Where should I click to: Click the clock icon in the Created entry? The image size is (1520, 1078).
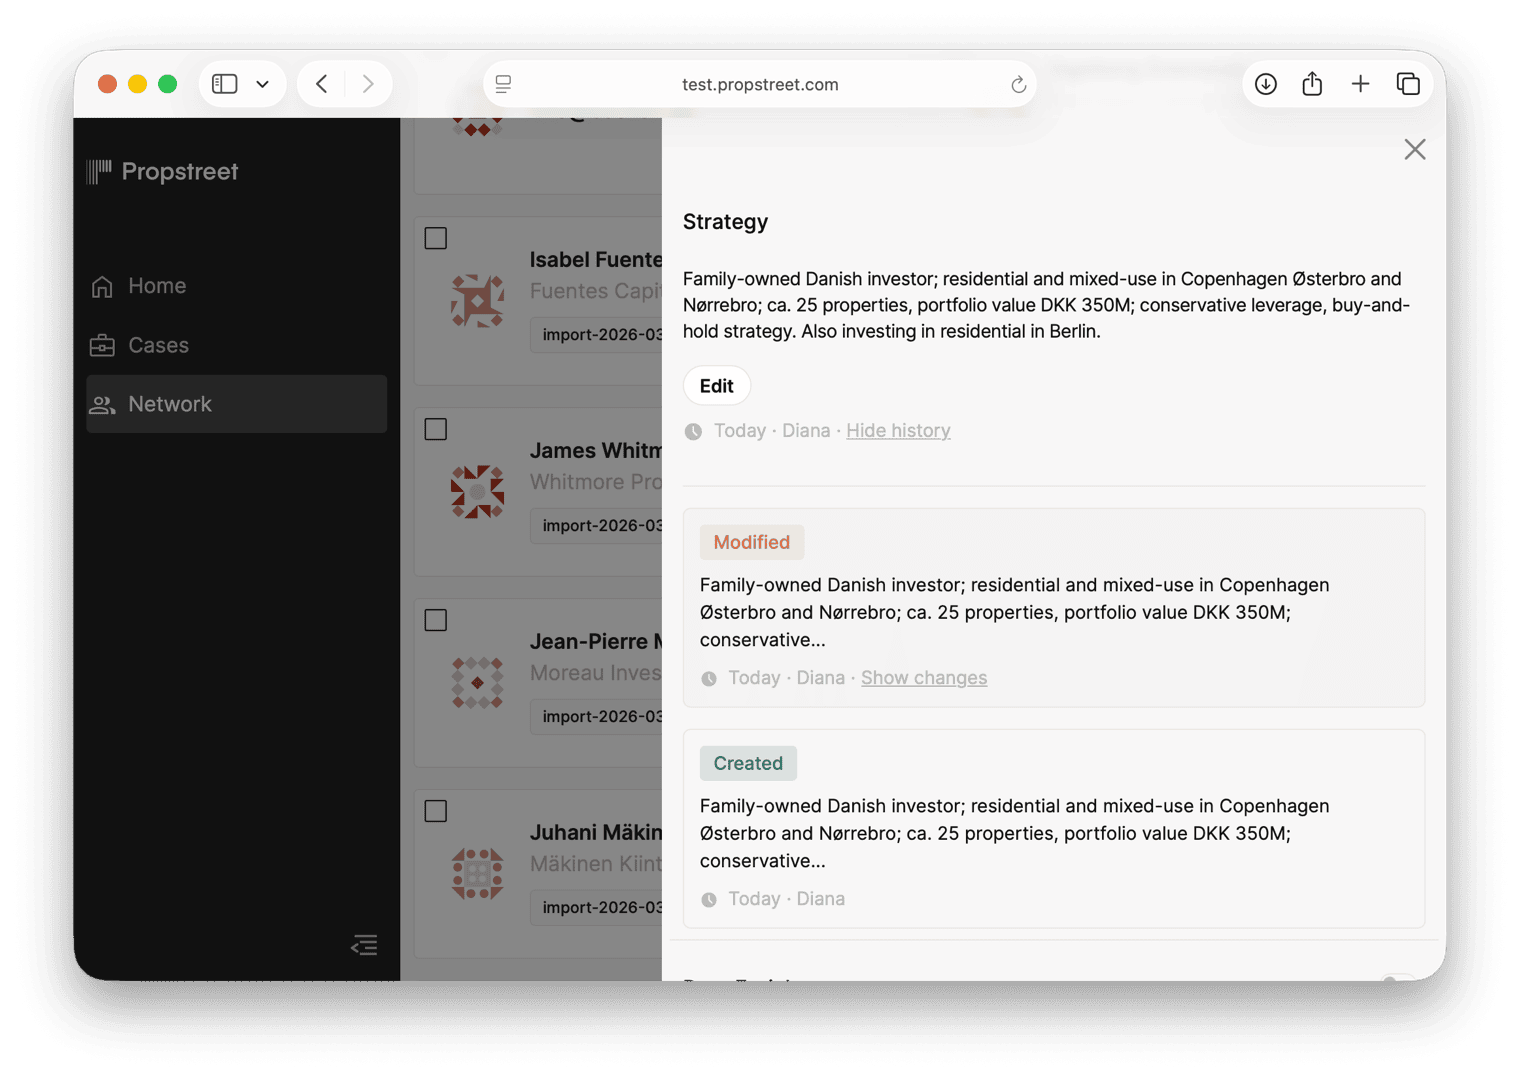tap(709, 900)
